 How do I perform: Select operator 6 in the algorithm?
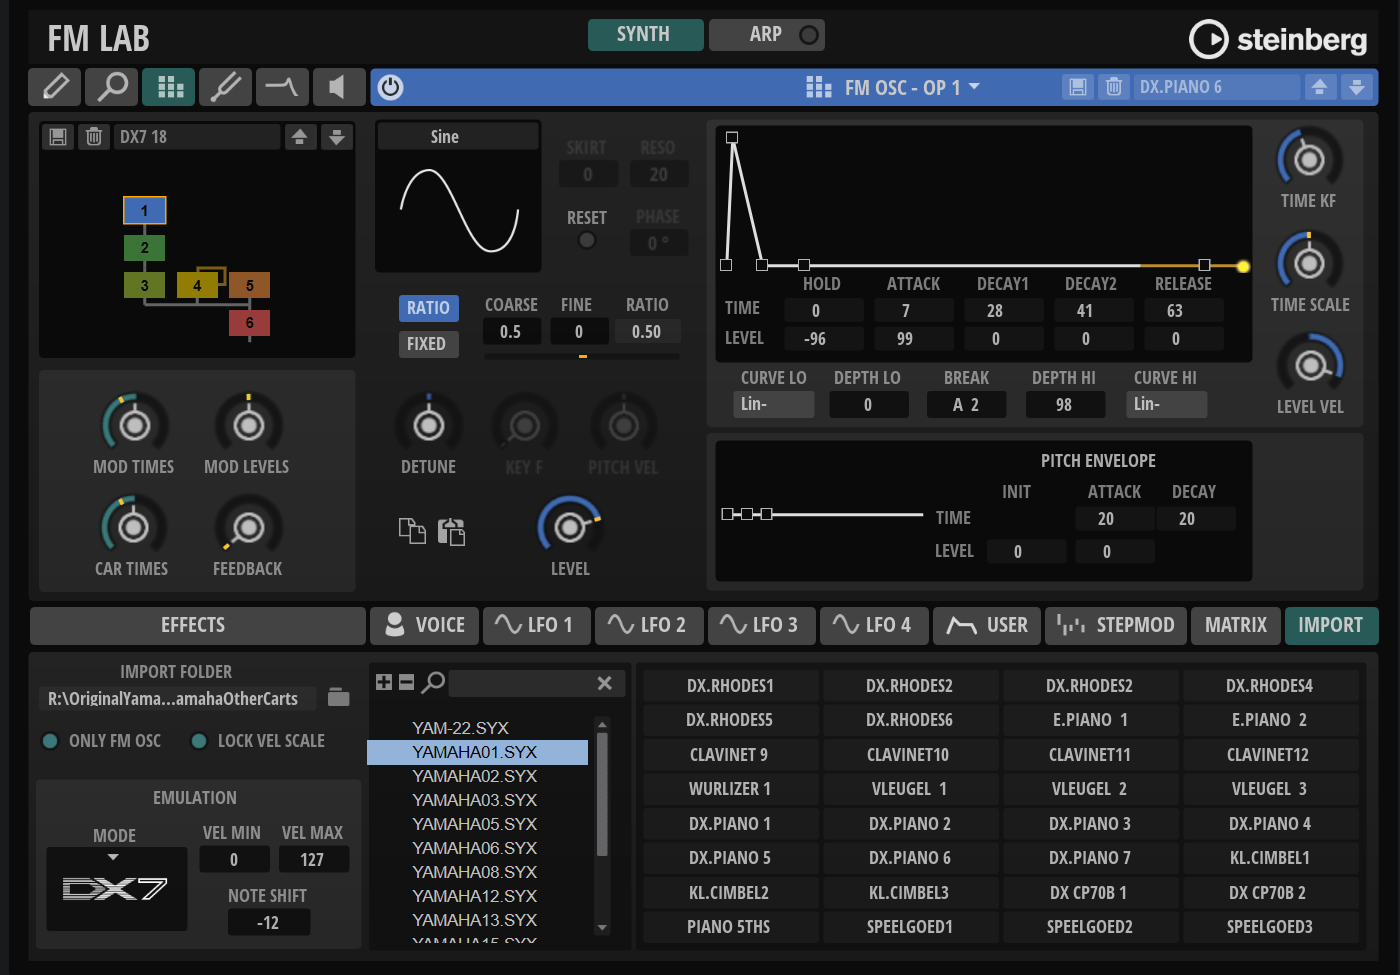coord(249,322)
